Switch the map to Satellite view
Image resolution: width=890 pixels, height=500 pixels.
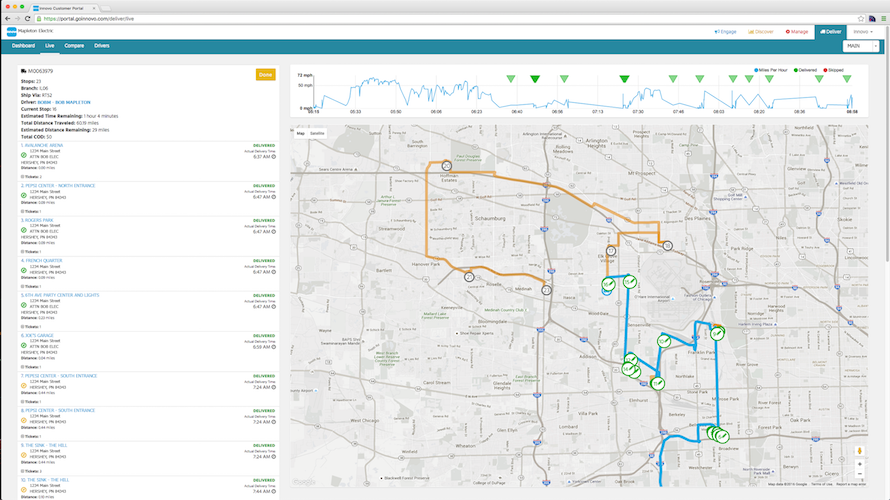pos(317,133)
